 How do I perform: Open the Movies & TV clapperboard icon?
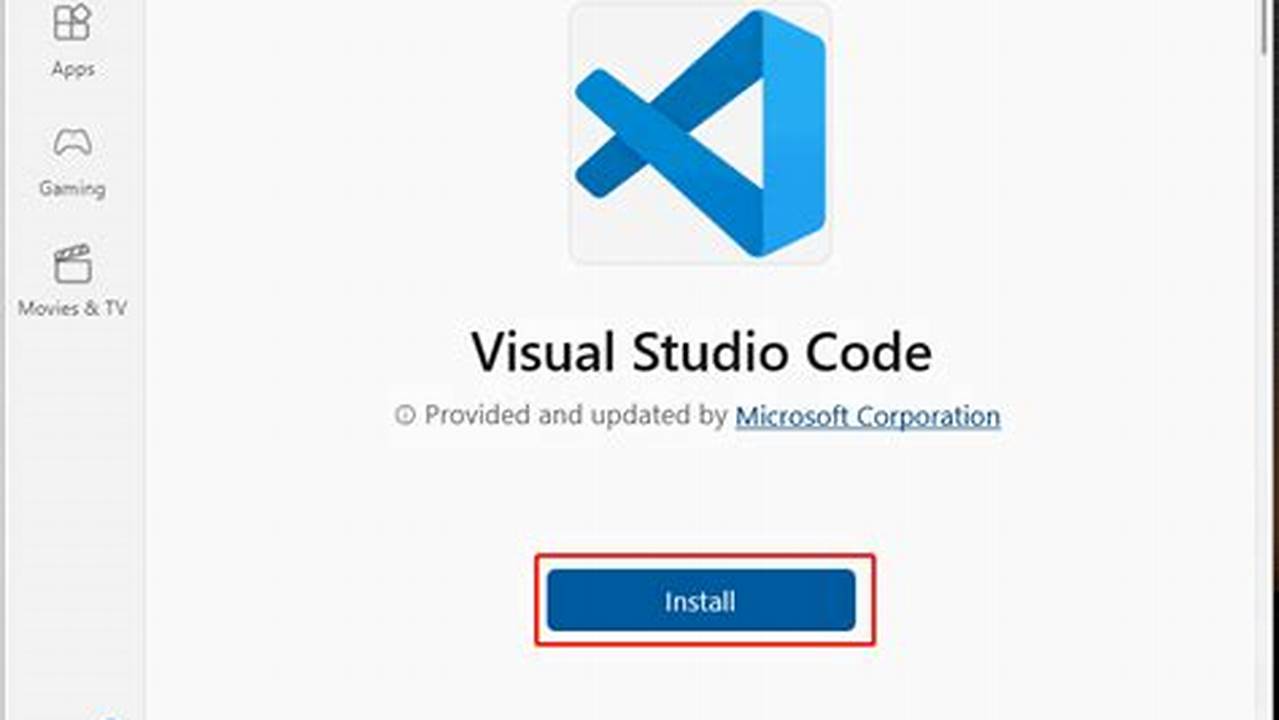point(72,263)
